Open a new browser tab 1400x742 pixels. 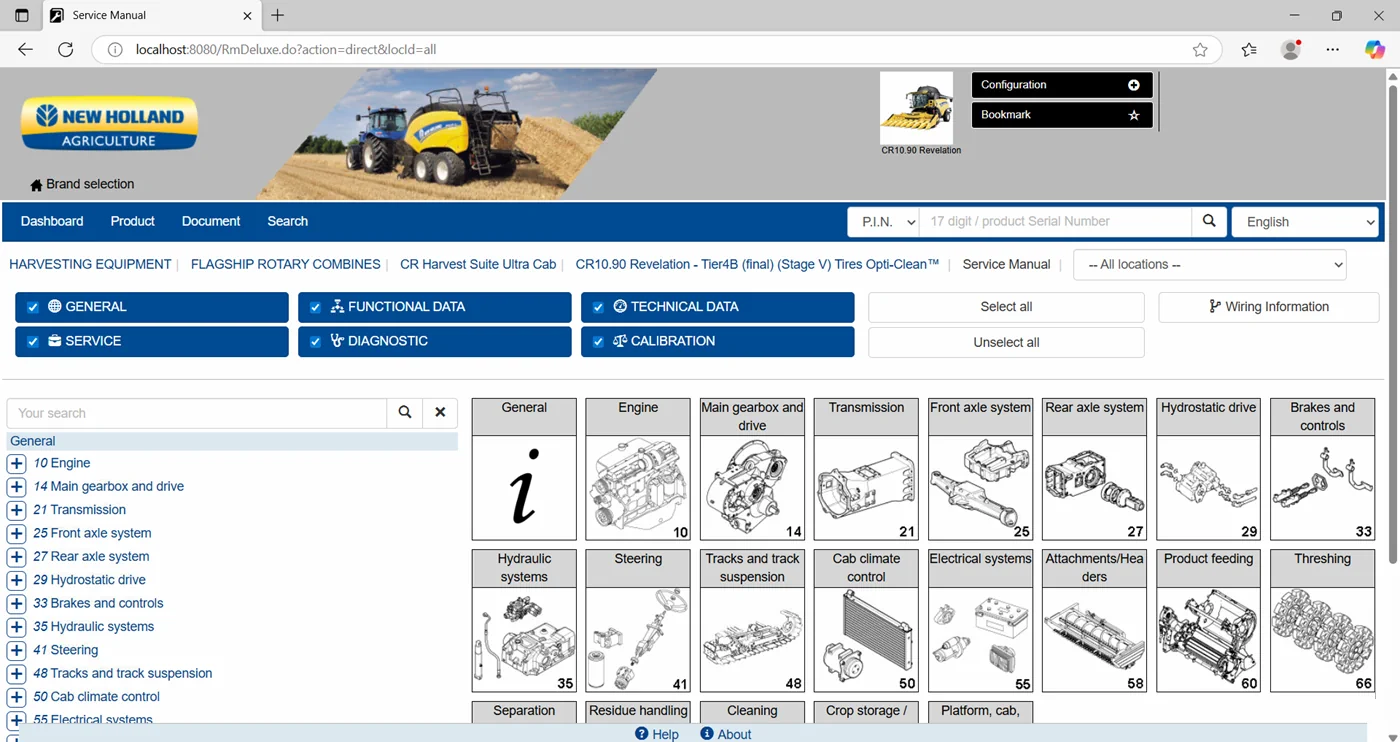click(278, 15)
